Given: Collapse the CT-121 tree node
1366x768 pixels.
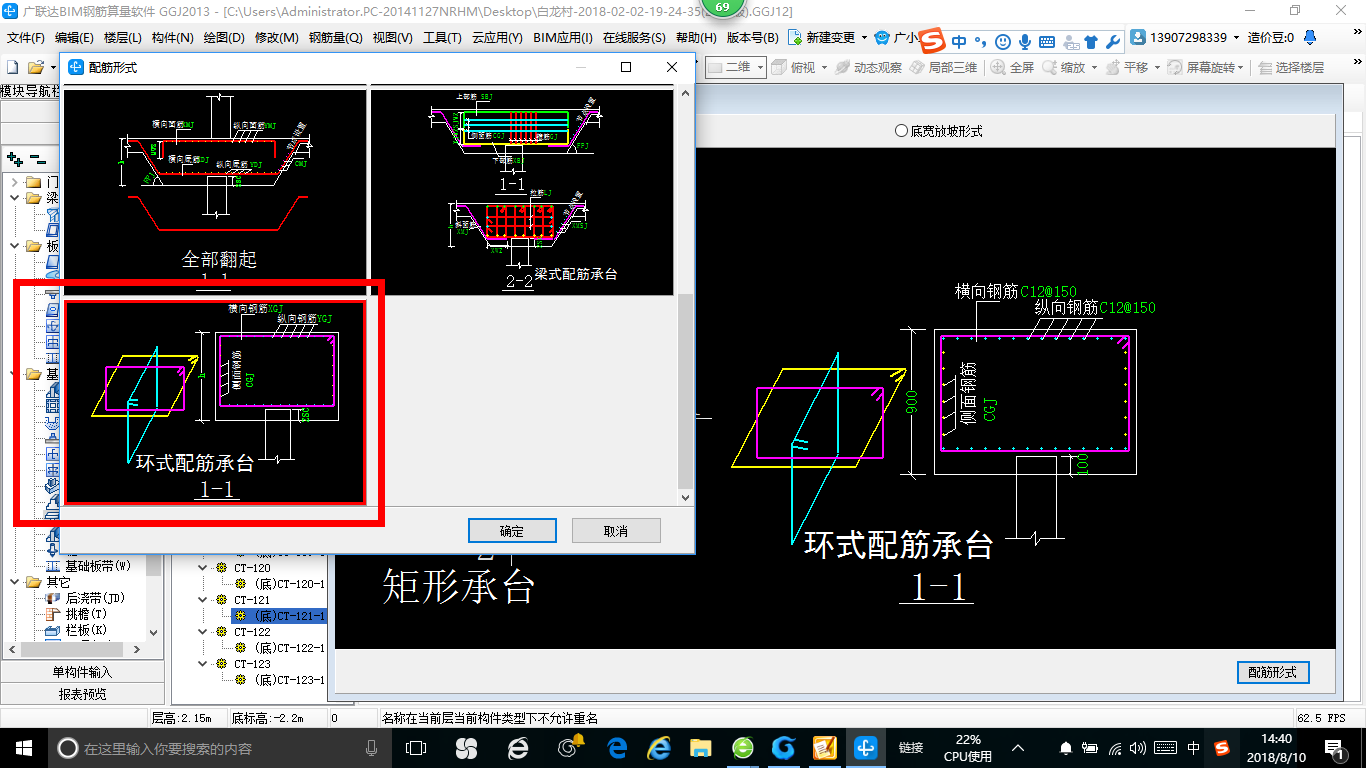Looking at the screenshot, I should (x=204, y=600).
